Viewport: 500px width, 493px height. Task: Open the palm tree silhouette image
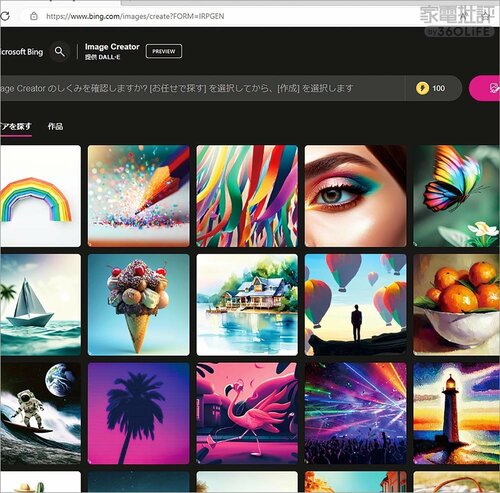pos(139,413)
